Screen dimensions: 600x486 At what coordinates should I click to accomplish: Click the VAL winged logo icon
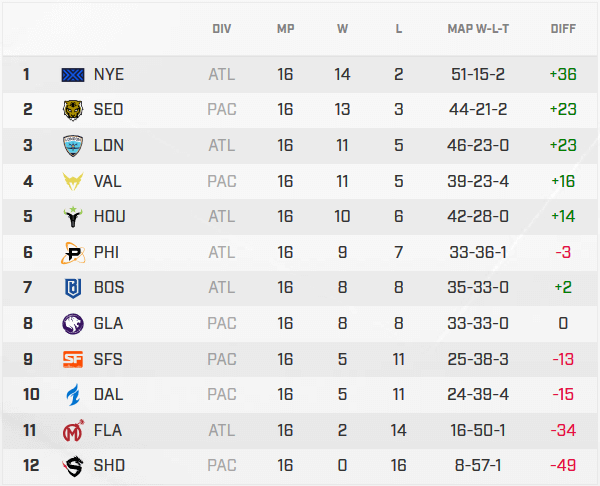point(74,181)
